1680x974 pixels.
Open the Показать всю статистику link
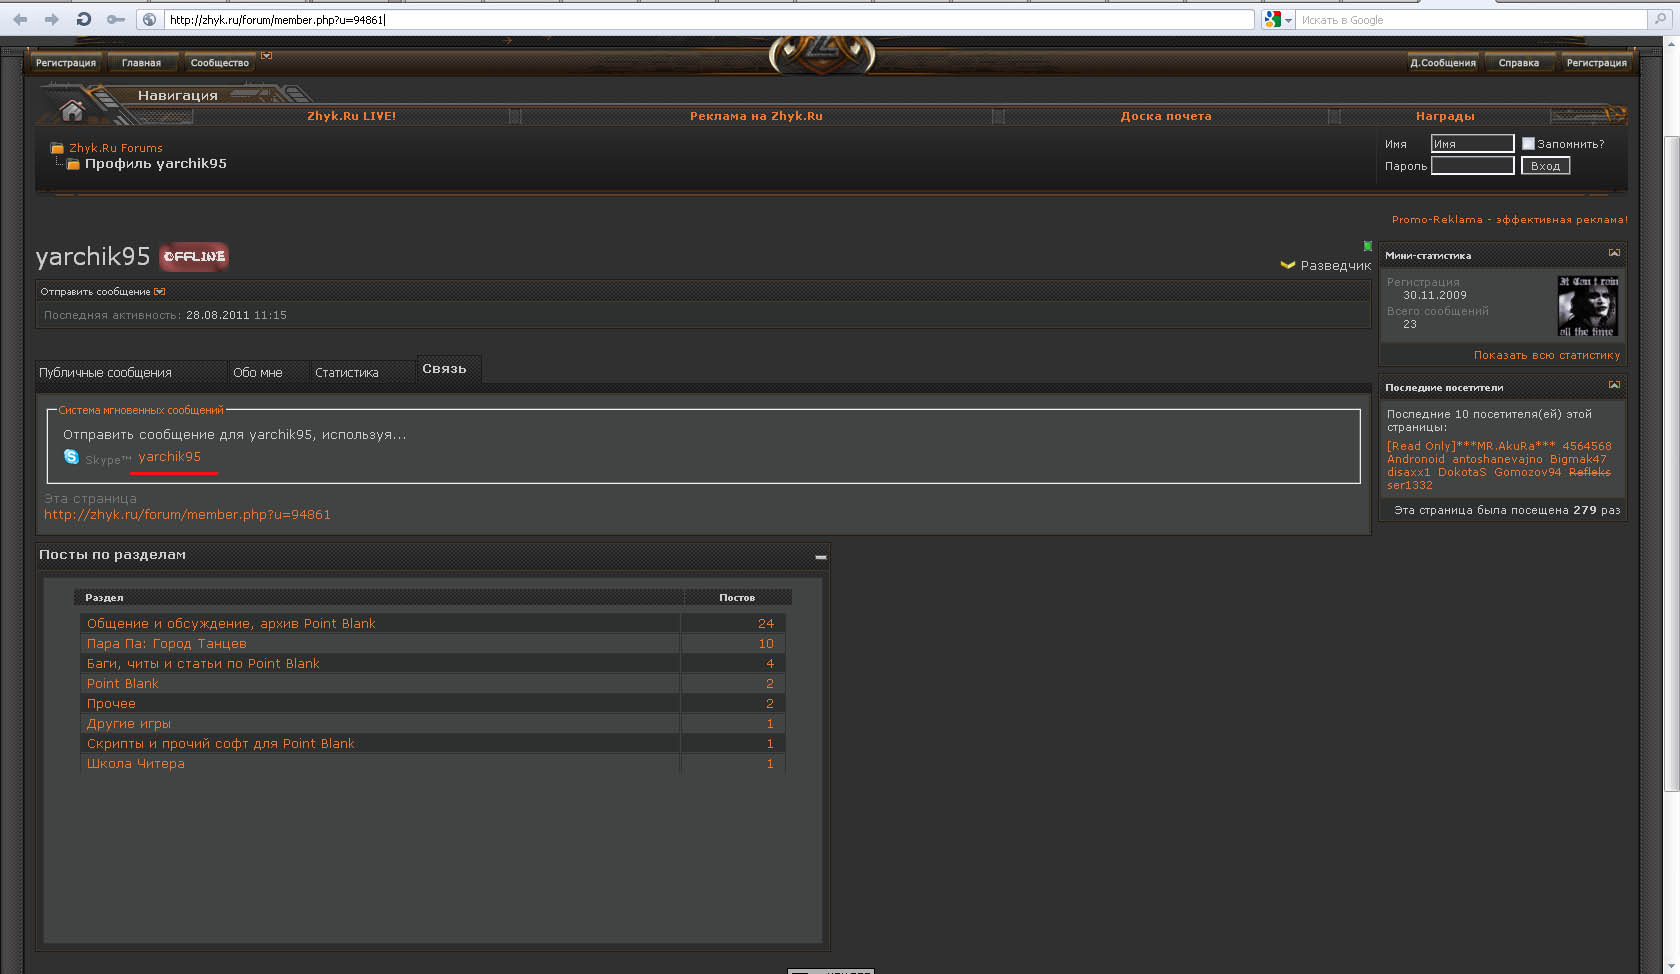point(1546,355)
